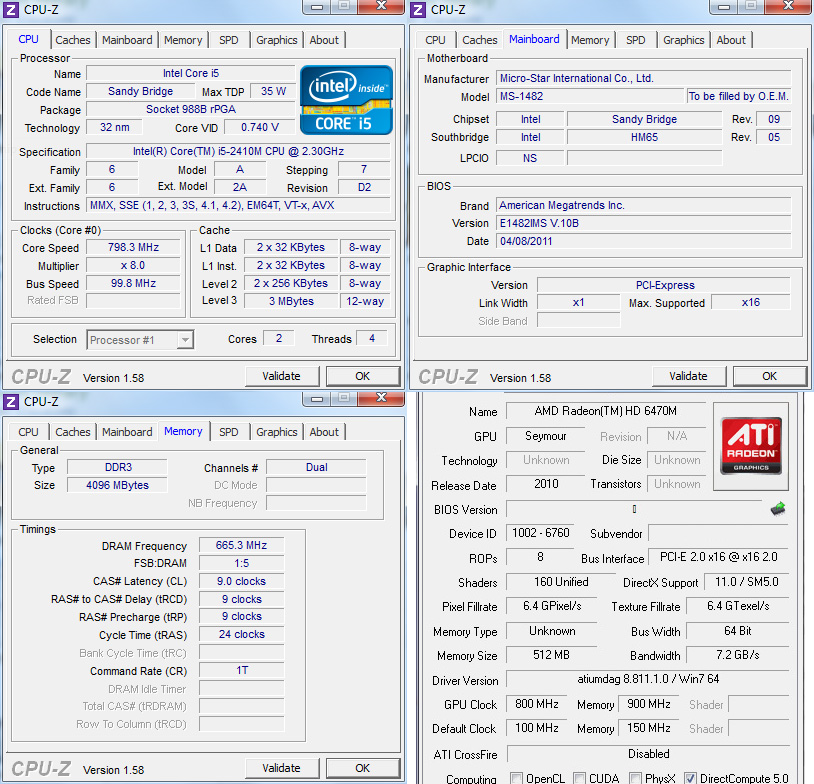Open the Memory tab in the Mainboard window
Screen dimensions: 814x784
590,40
